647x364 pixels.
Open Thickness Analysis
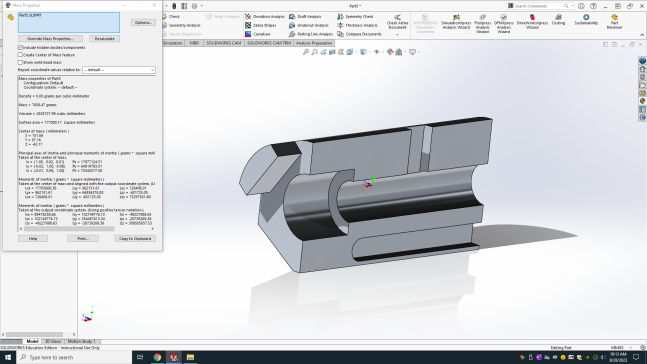[357, 25]
